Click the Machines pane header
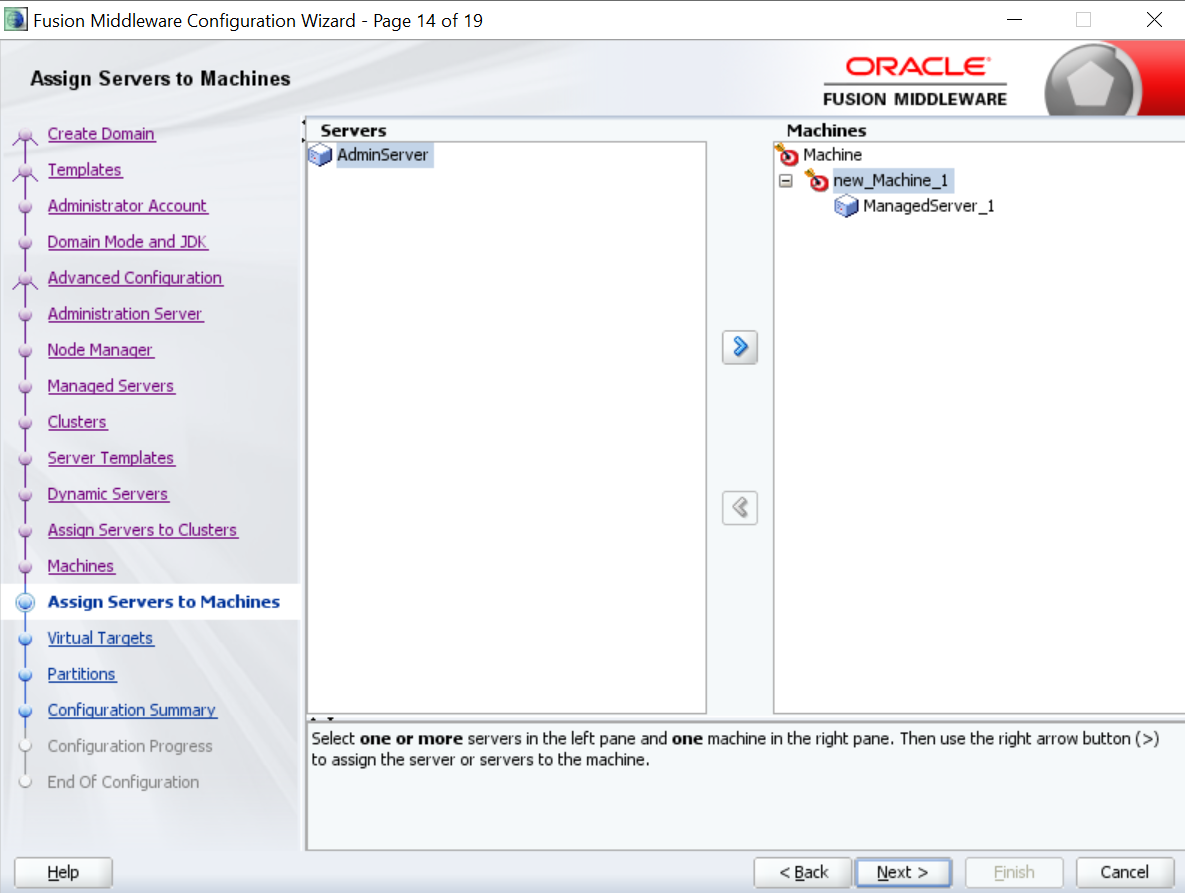Screen dimensions: 1185x893 point(826,131)
